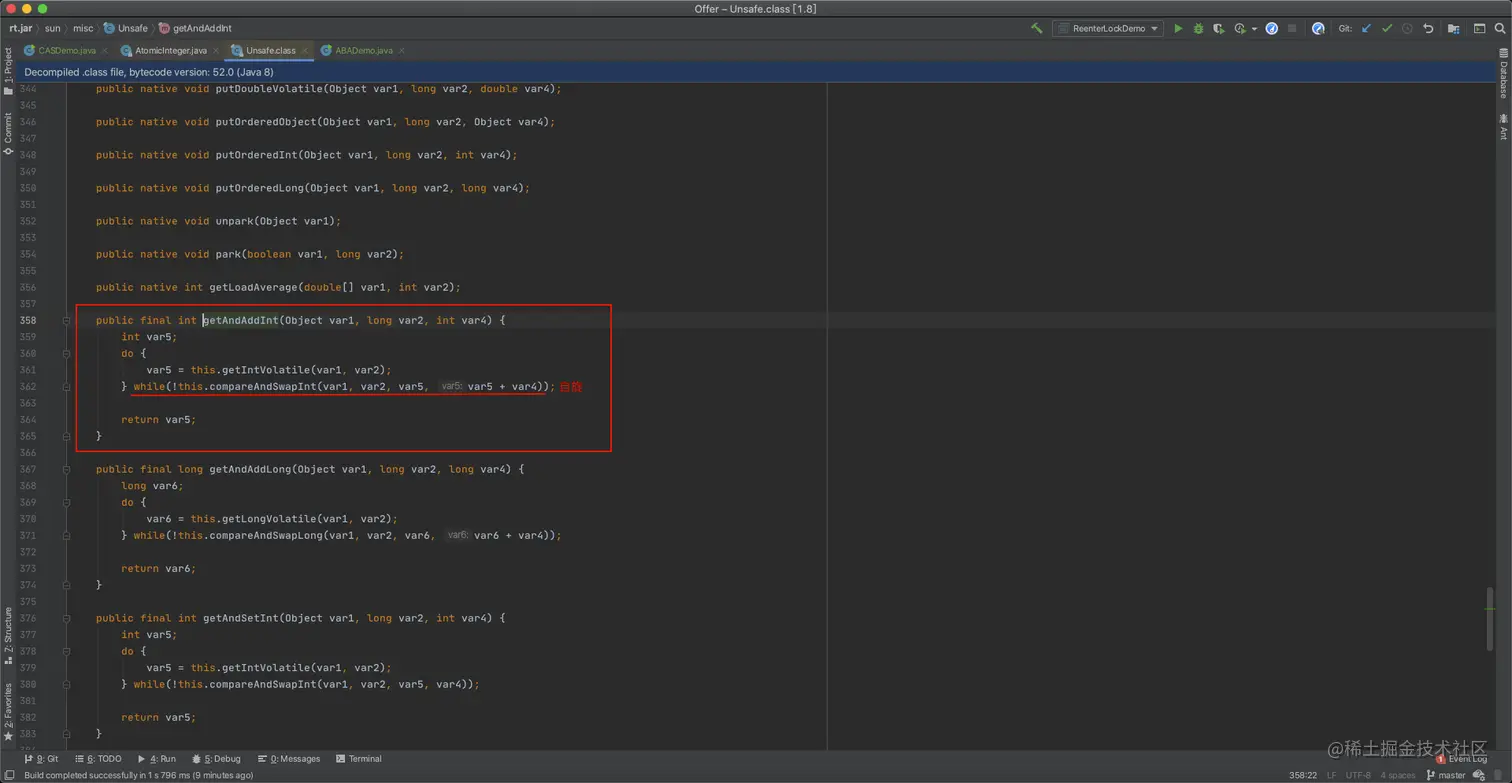The height and width of the screenshot is (783, 1512).
Task: Click the var5: inlay hint on line 362
Action: (x=451, y=386)
